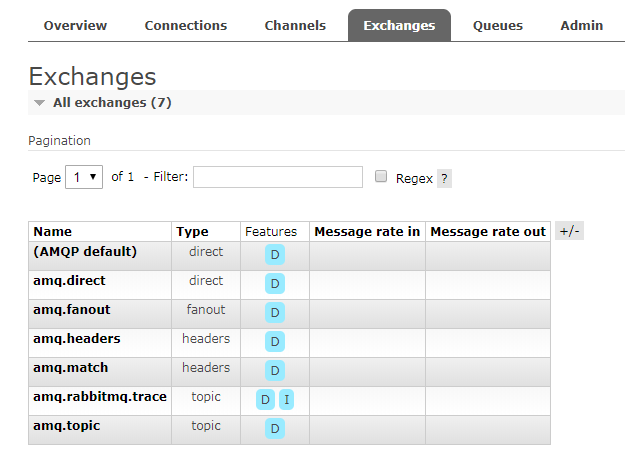Open the amq.direct exchange link
Screen dimensions: 625x462
coord(69,281)
